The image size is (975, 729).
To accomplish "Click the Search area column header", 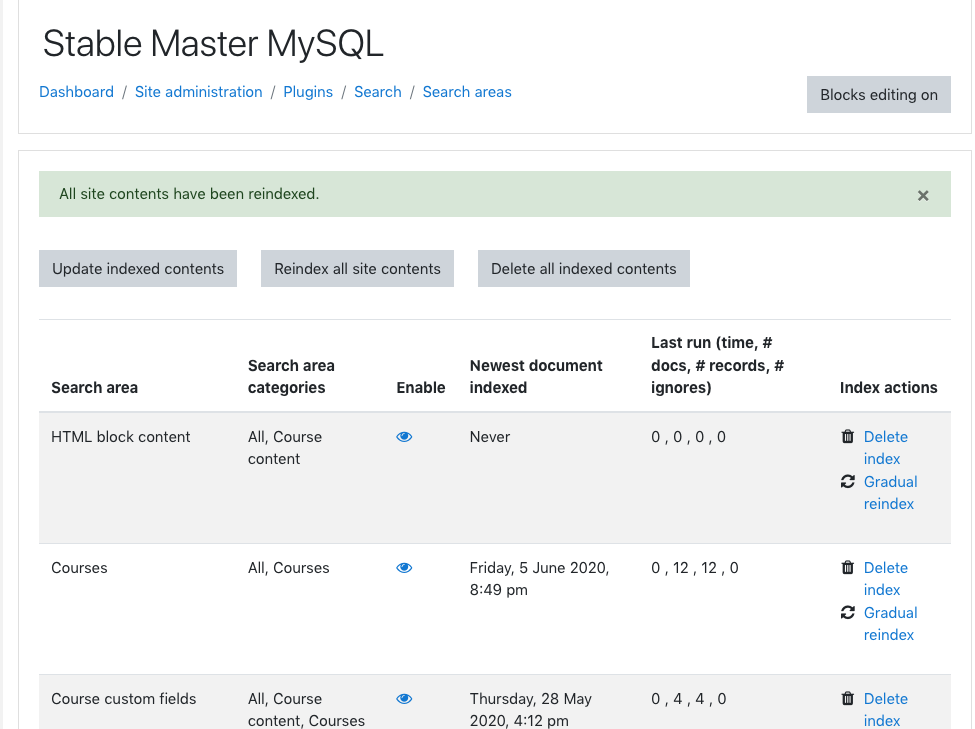I will coord(95,388).
